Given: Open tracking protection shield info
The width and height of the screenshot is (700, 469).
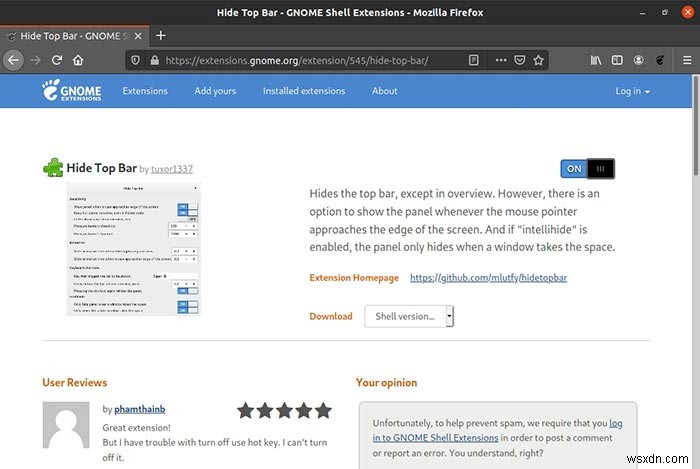Looking at the screenshot, I should click(x=136, y=60).
